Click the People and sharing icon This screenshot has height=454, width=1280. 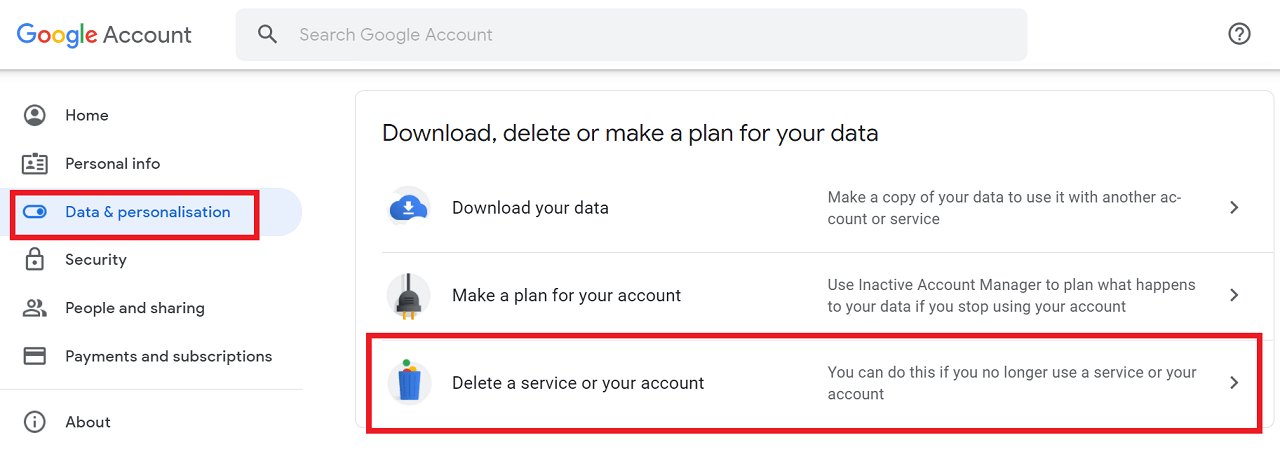coord(35,308)
